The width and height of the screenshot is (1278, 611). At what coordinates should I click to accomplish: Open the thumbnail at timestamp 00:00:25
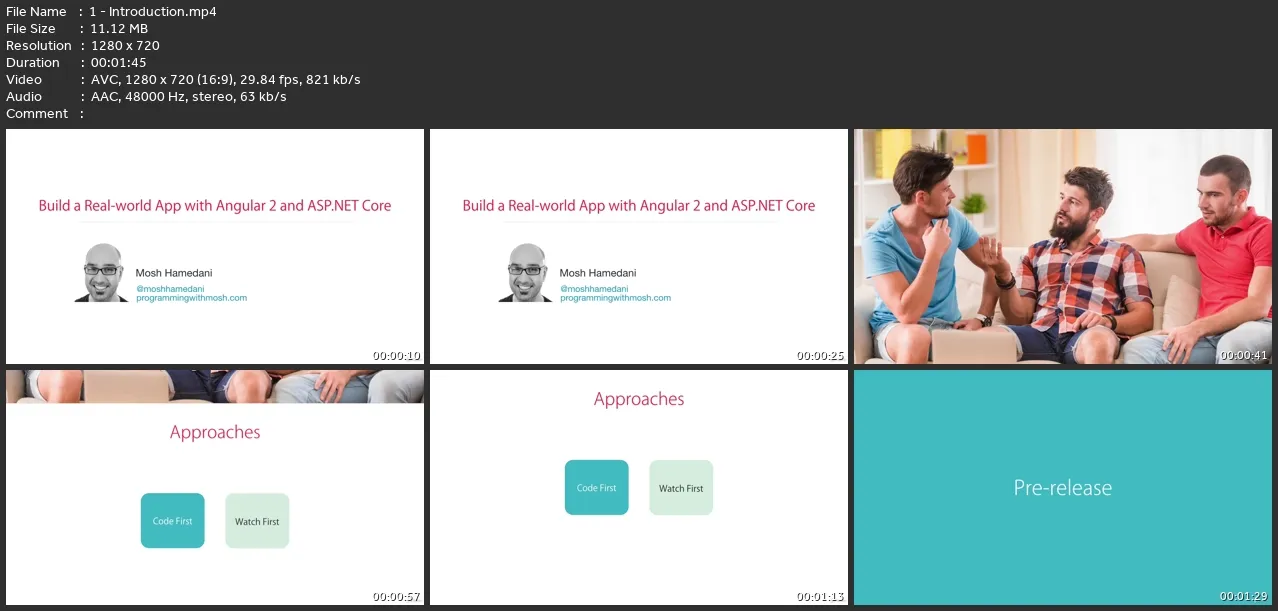pos(639,246)
